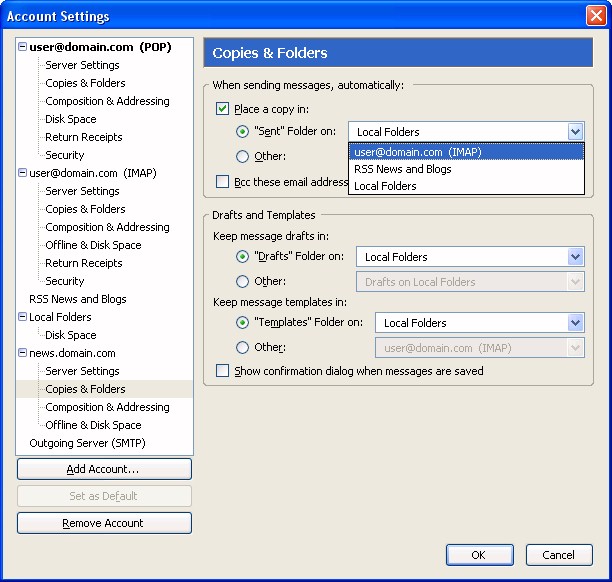Select the "Sent" Folder on radio button
Image resolution: width=612 pixels, height=582 pixels.
pos(242,132)
